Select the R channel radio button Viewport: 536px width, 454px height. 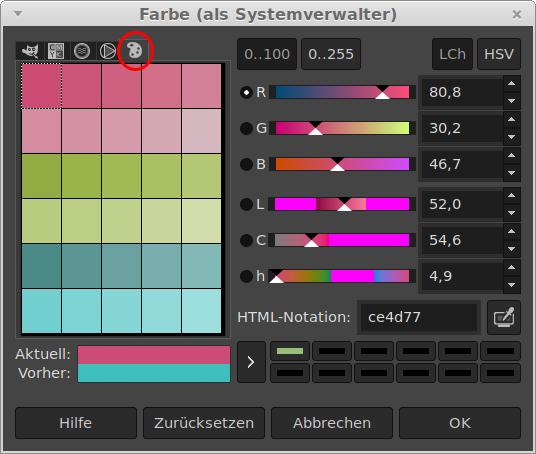click(x=246, y=92)
